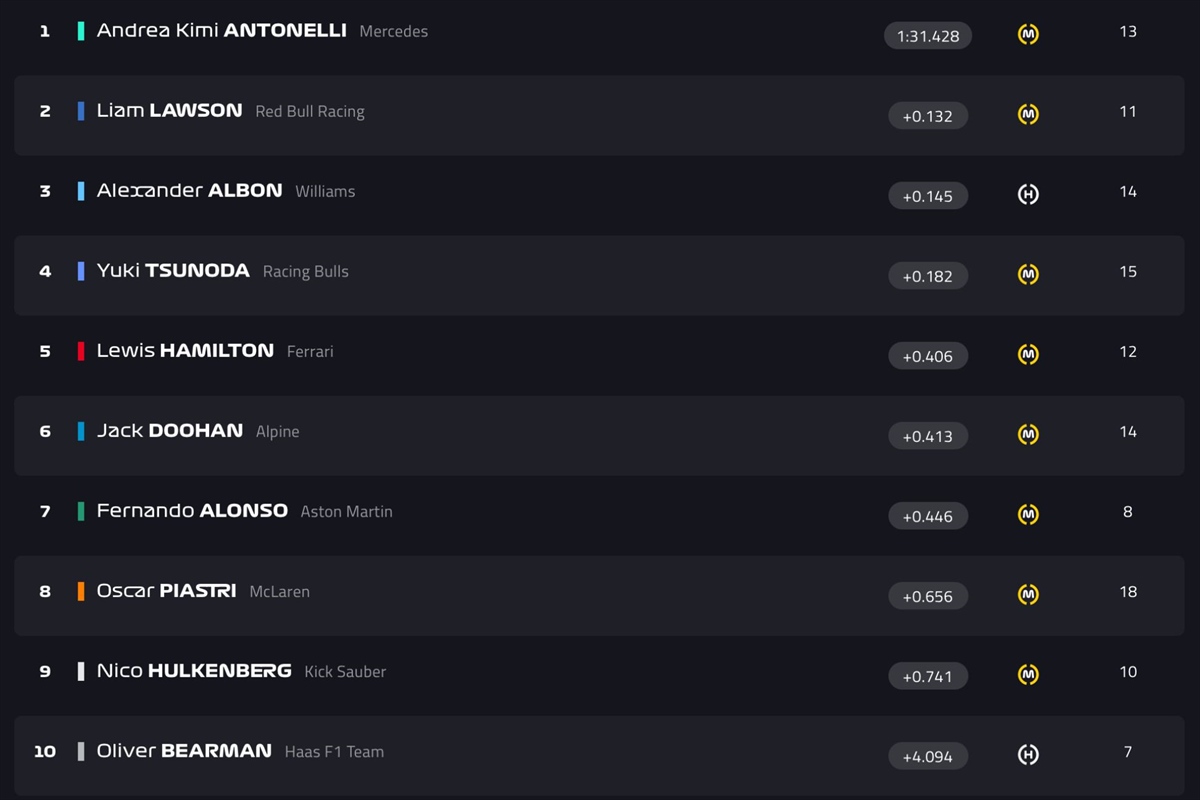Click the Ferrari red colour bar

[81, 351]
